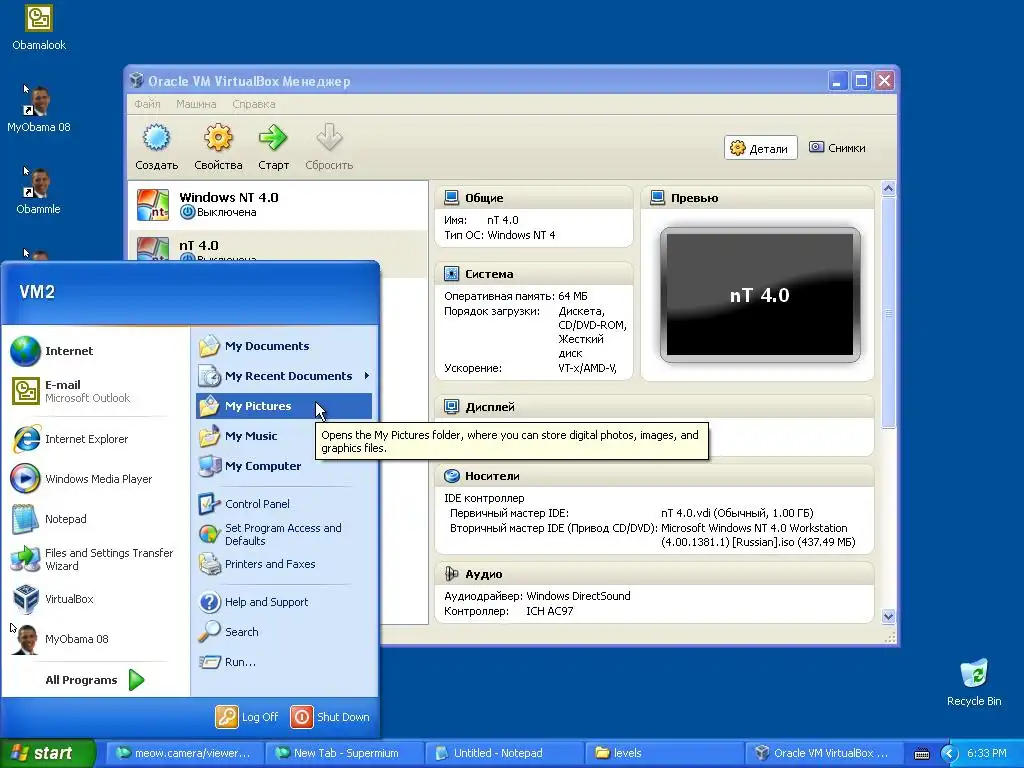The height and width of the screenshot is (768, 1024).
Task: Open the Справка help menu
Action: (254, 104)
